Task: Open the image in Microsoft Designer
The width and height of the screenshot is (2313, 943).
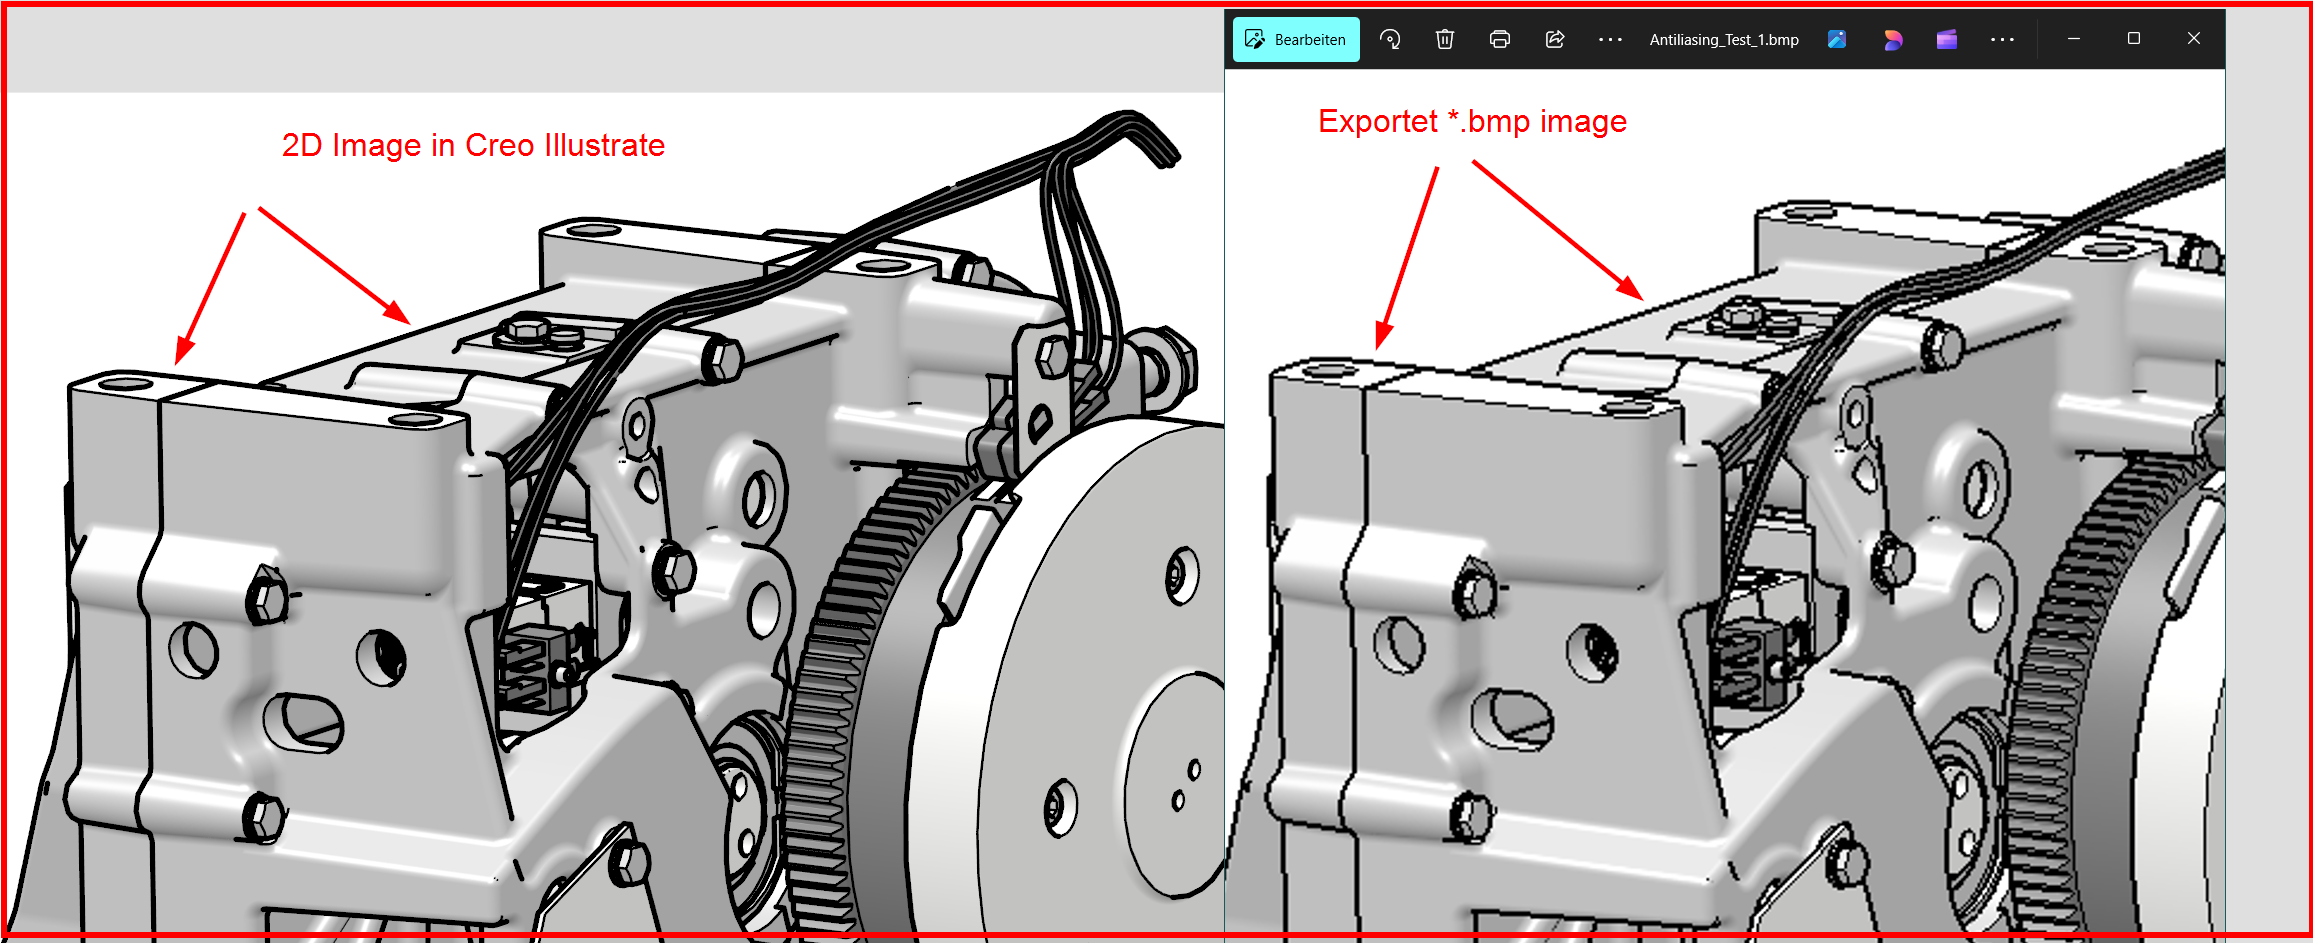Action: coord(1893,39)
